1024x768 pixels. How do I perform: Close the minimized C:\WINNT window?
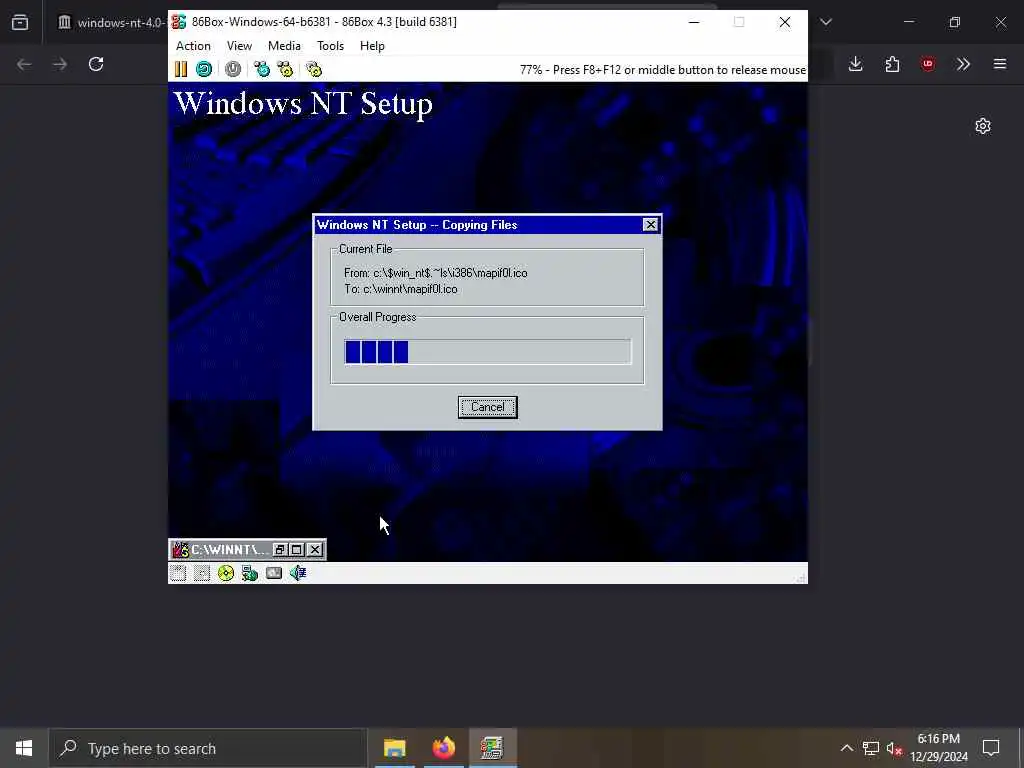pyautogui.click(x=315, y=550)
